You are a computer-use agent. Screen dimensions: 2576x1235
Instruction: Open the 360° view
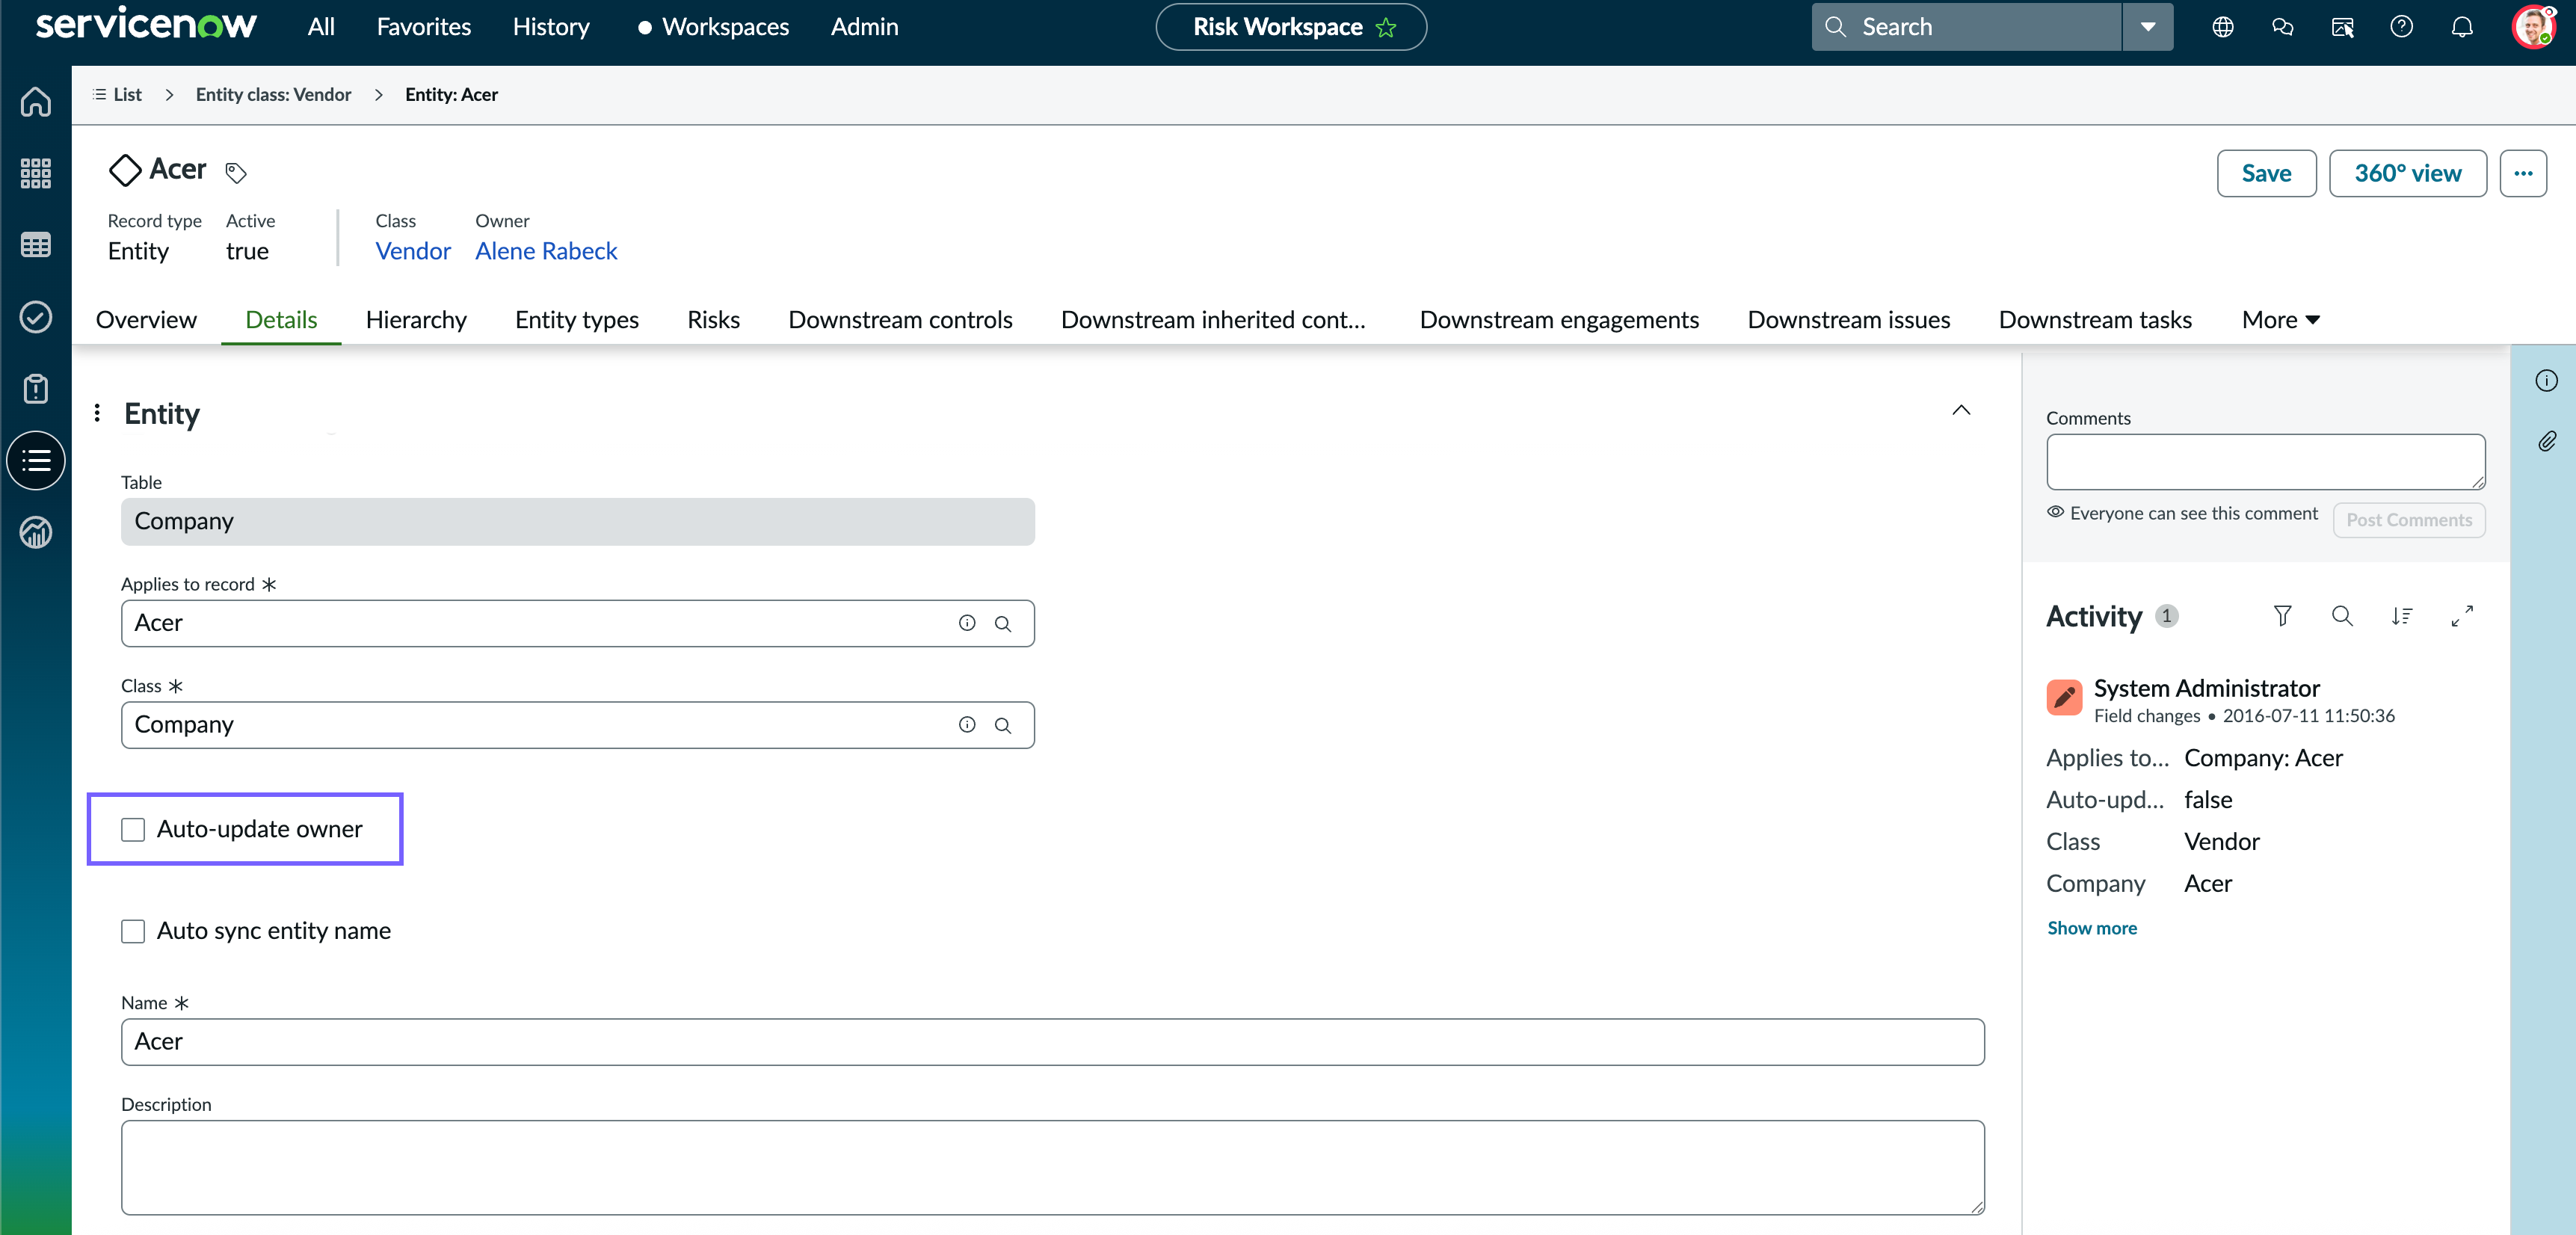(2407, 173)
